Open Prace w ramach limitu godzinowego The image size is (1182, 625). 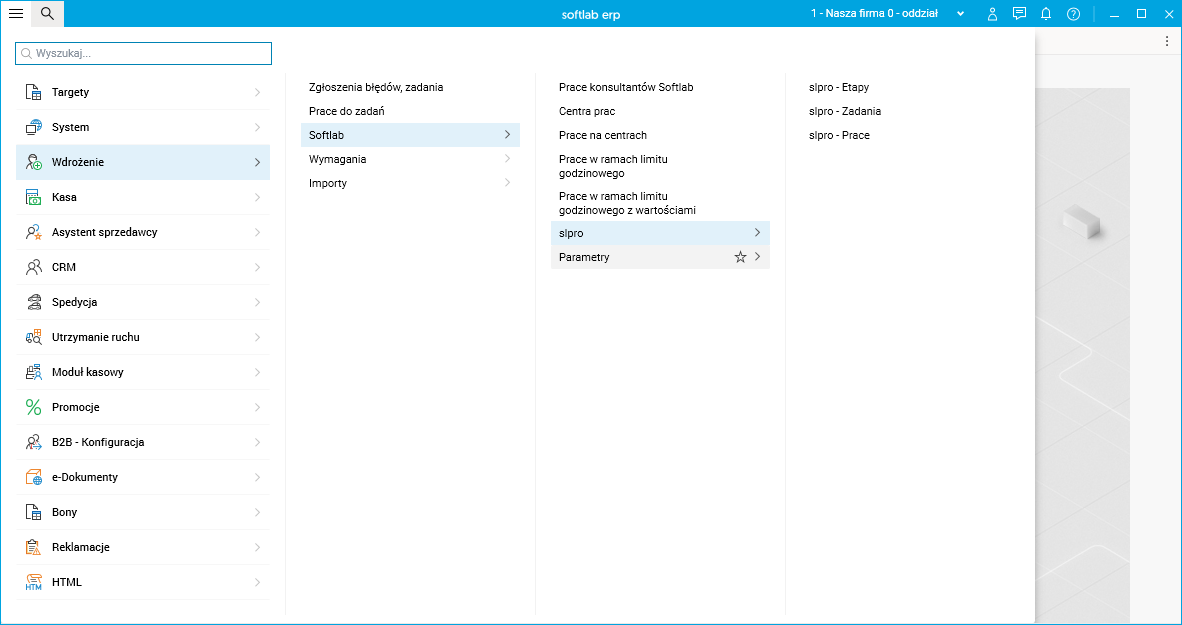(x=614, y=166)
